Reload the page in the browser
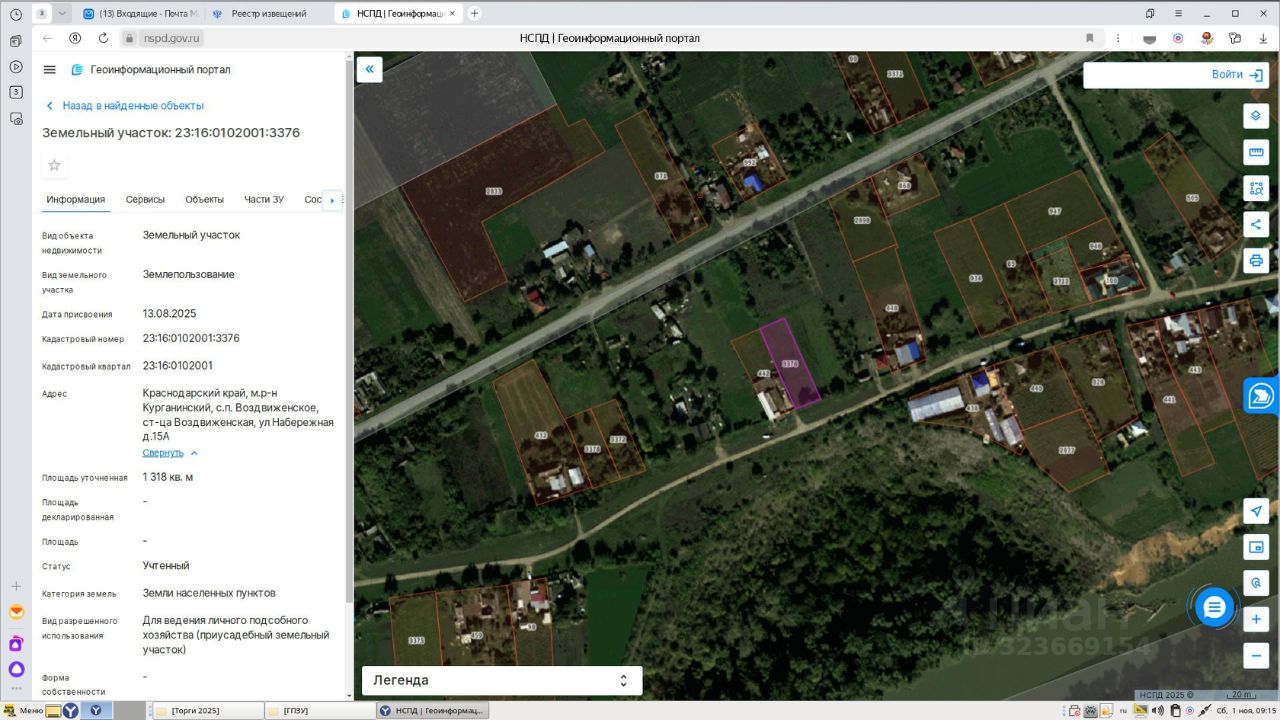 click(103, 38)
